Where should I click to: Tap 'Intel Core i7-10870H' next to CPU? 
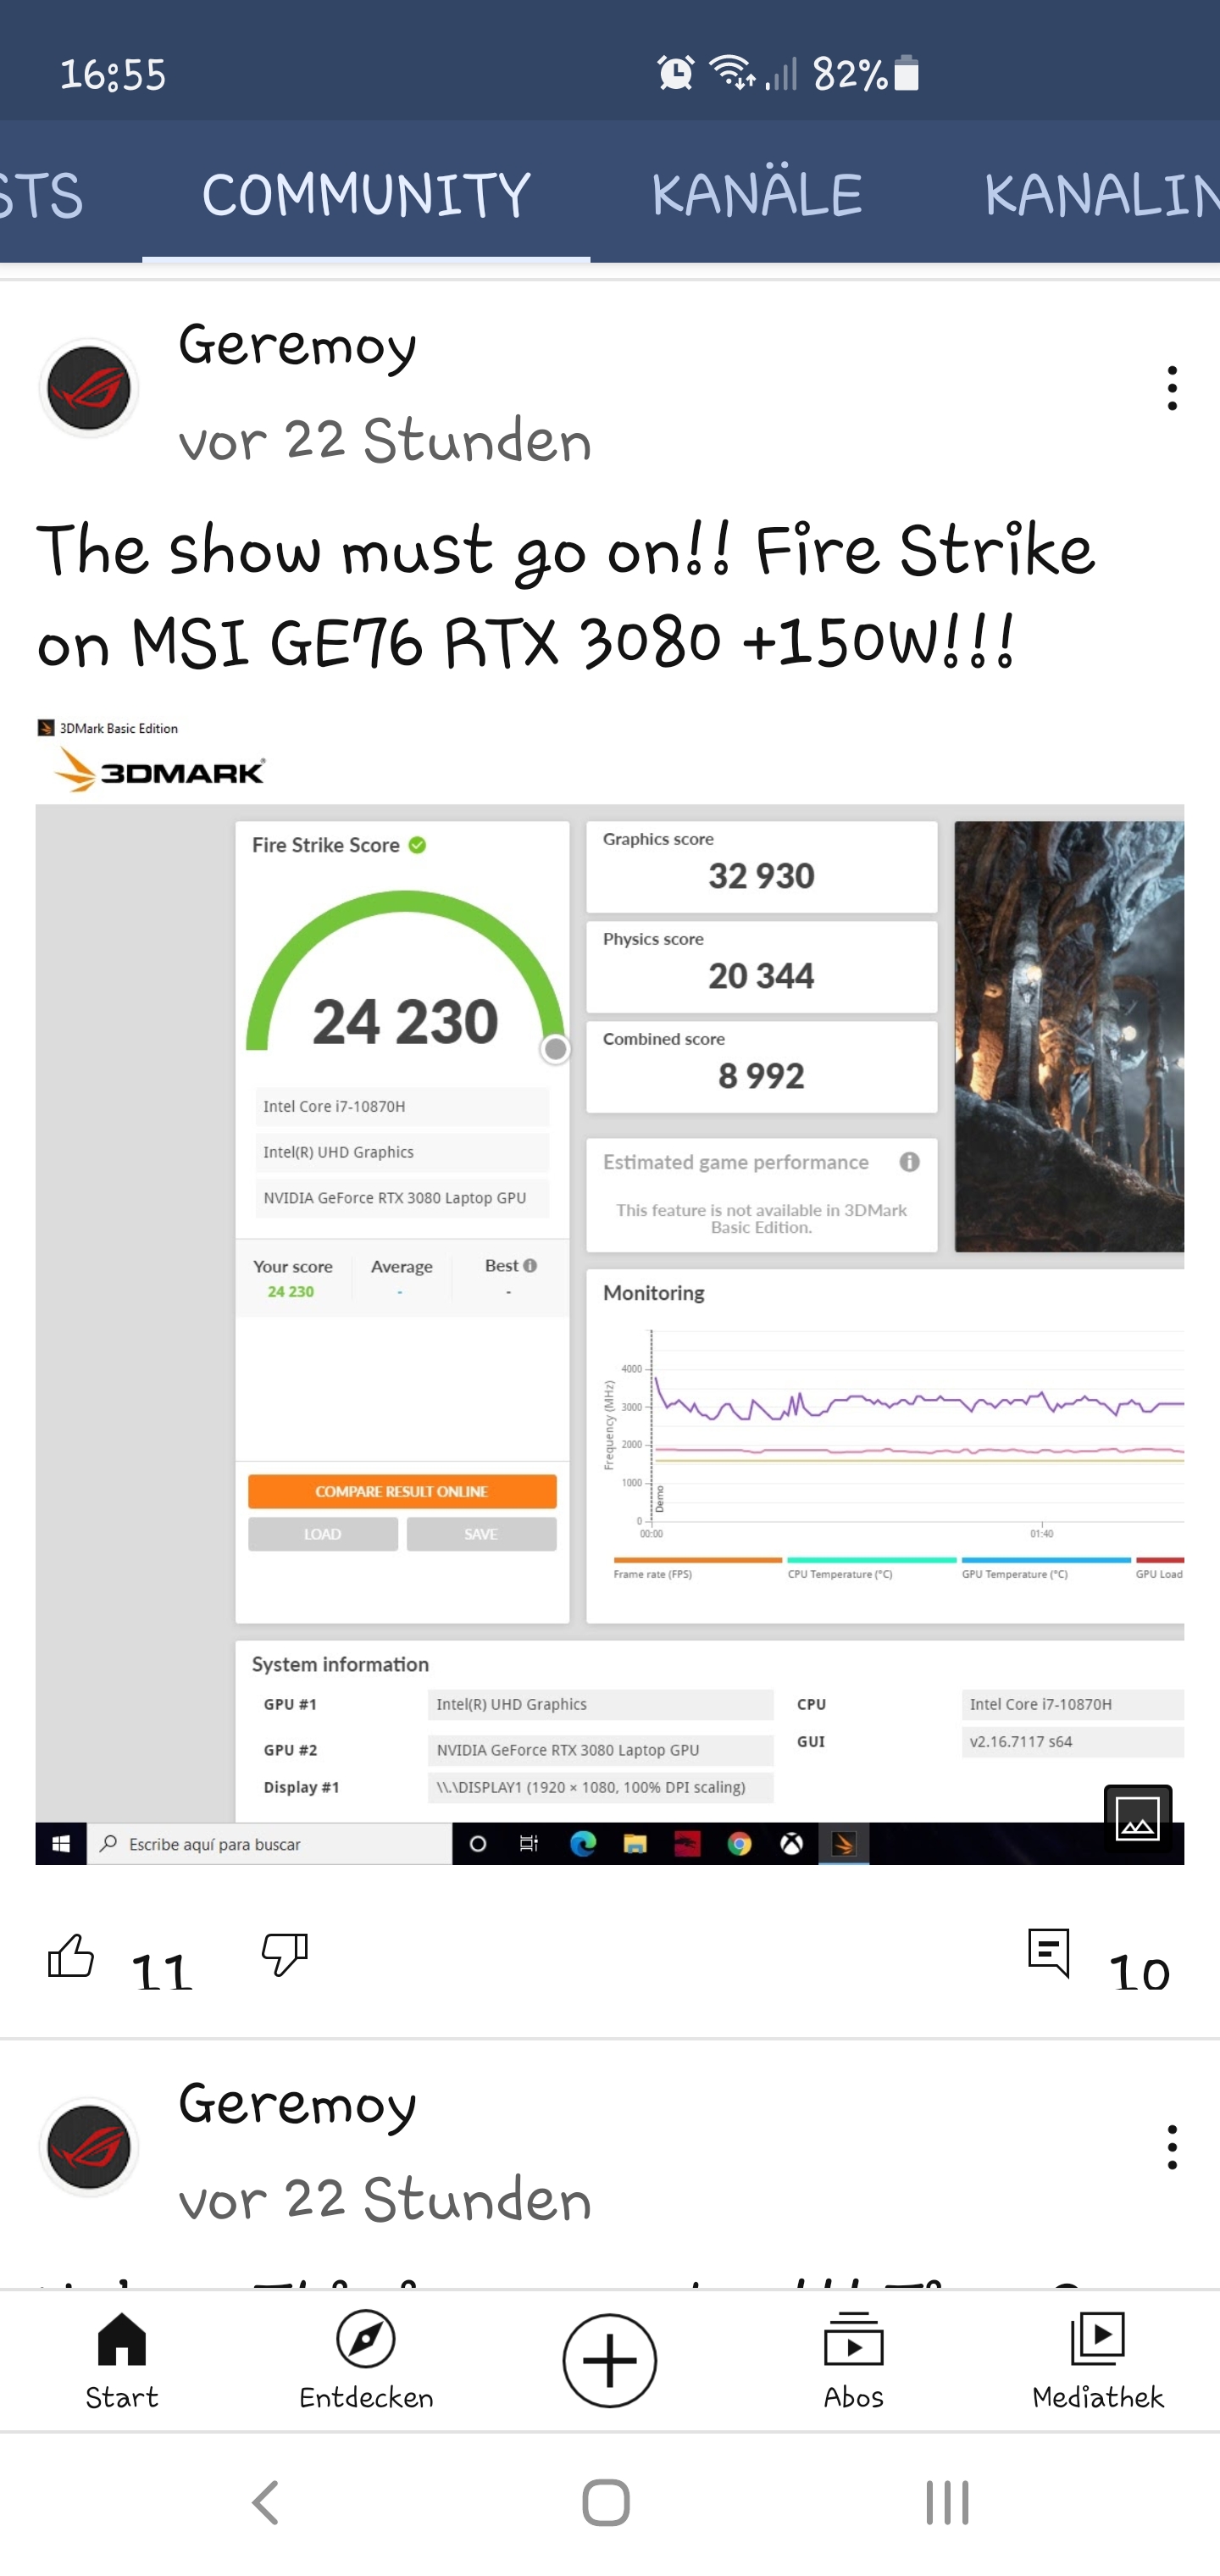coord(1072,1703)
